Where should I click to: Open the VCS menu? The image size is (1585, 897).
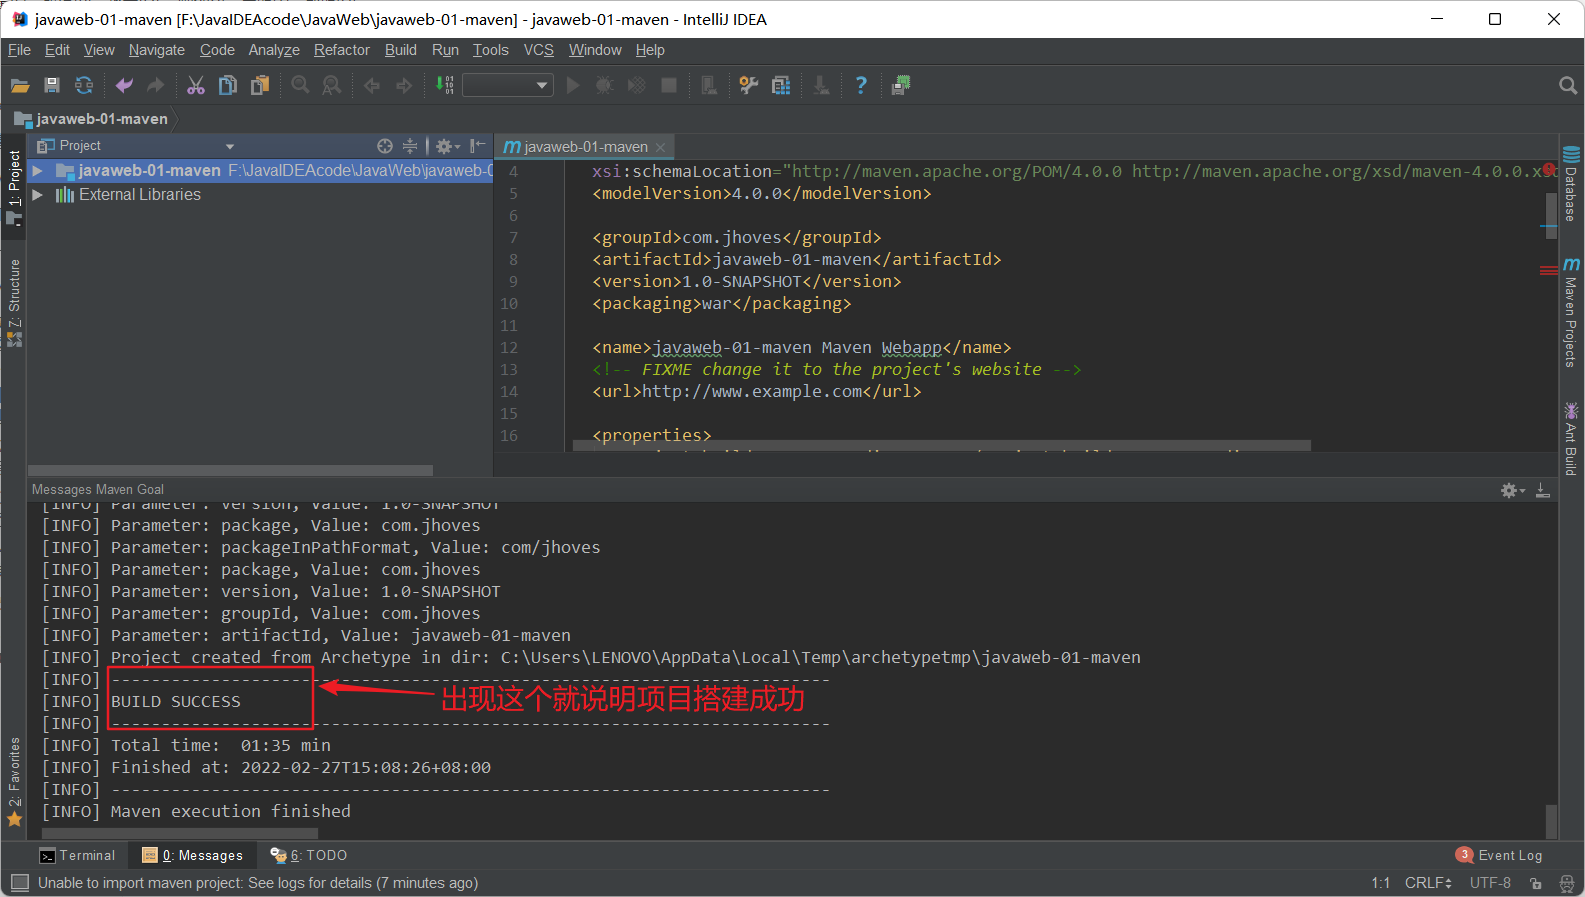click(x=538, y=50)
